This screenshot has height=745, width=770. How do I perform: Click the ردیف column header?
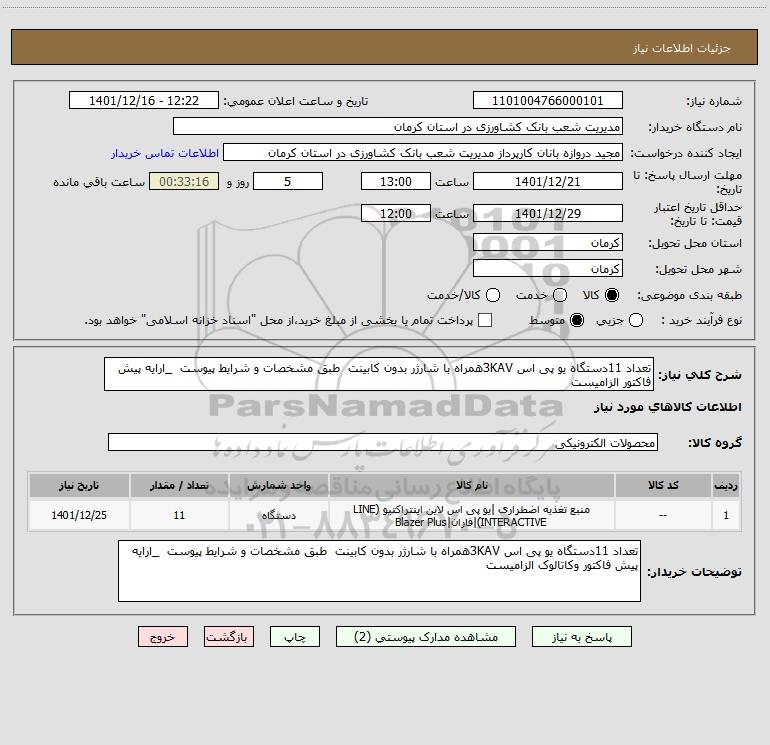pos(726,485)
